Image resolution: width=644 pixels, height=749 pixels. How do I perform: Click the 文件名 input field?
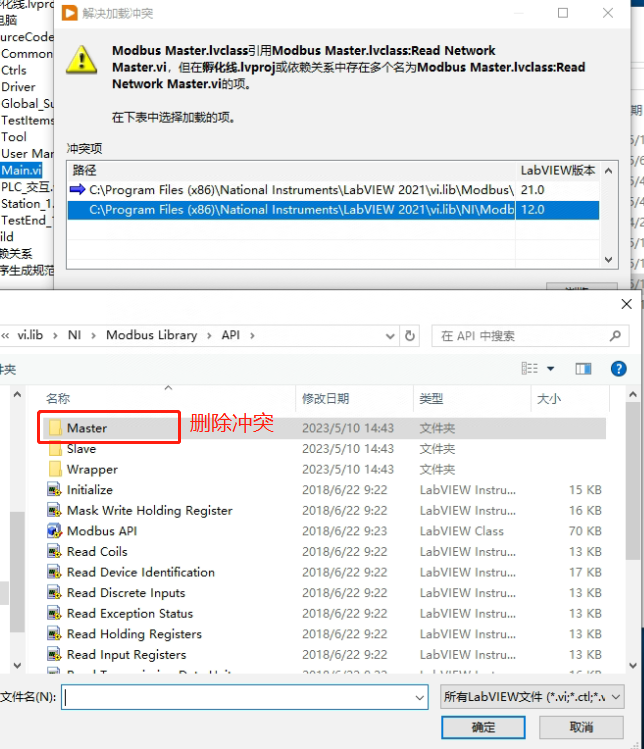(244, 697)
